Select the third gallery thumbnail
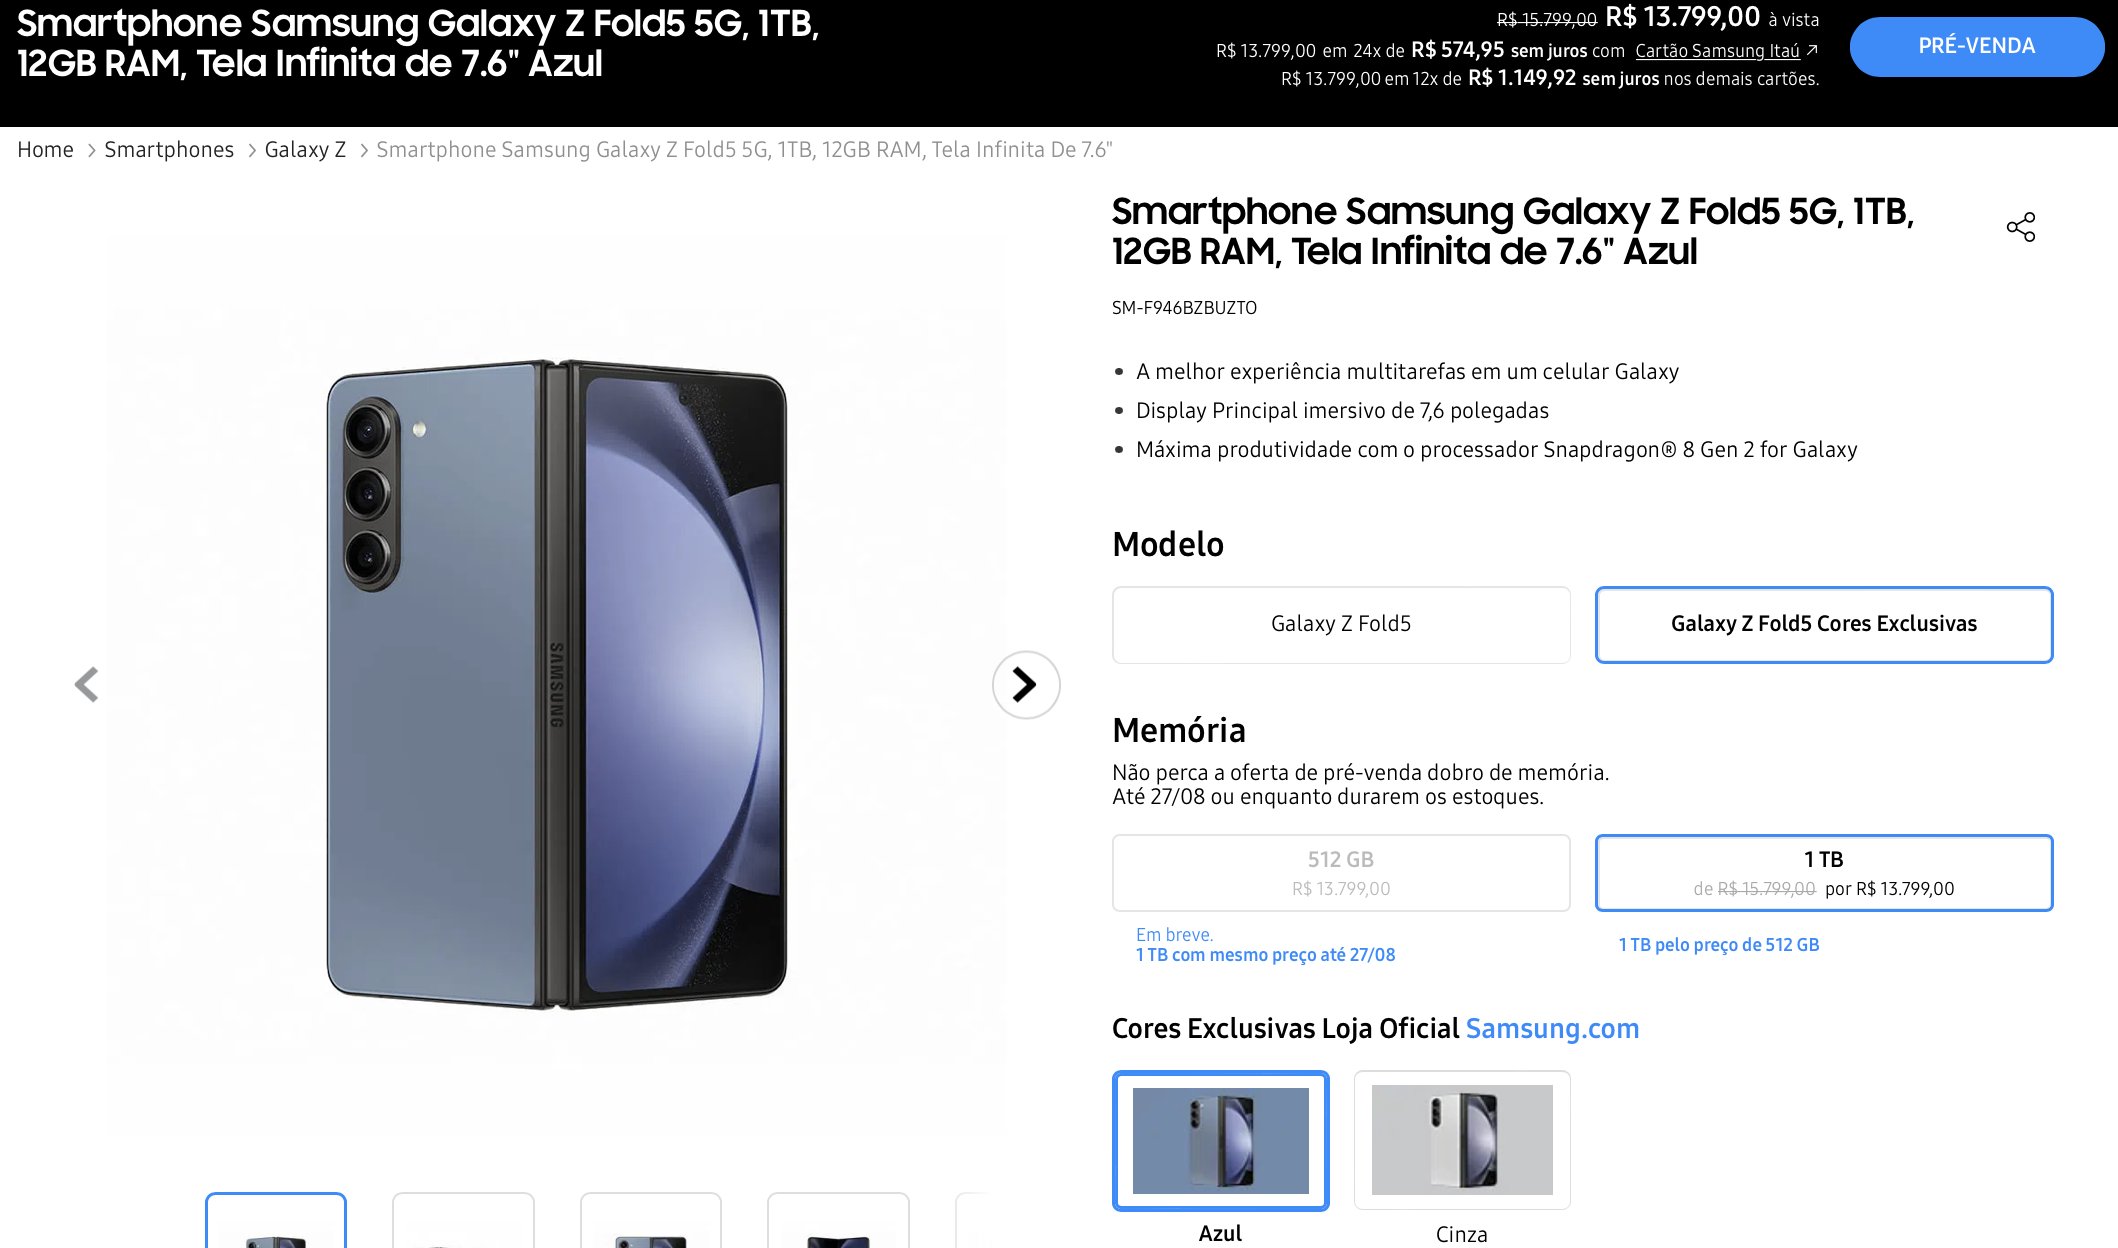This screenshot has height=1248, width=2118. pyautogui.click(x=651, y=1221)
